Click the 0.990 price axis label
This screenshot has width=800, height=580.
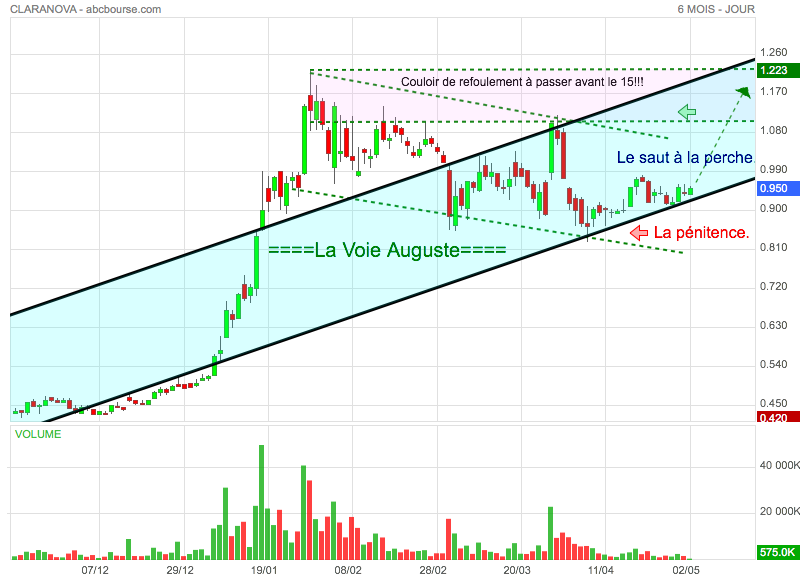click(773, 169)
